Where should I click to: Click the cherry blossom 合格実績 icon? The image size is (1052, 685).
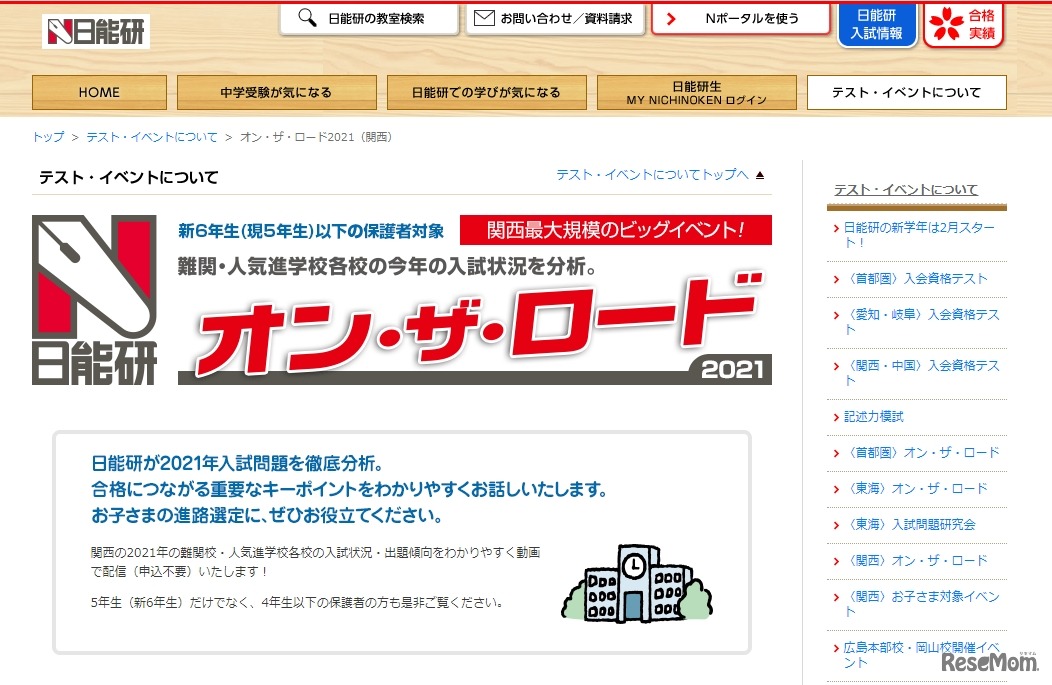[x=944, y=24]
